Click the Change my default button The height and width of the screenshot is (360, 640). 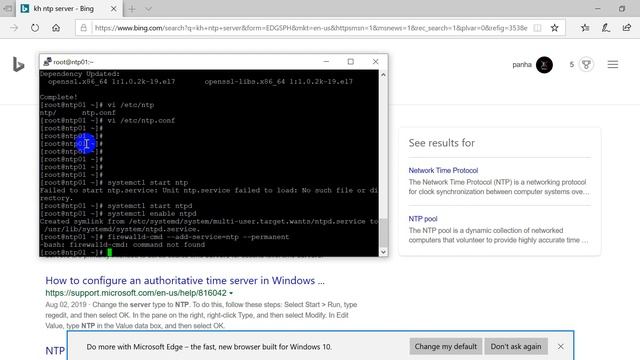[446, 347]
